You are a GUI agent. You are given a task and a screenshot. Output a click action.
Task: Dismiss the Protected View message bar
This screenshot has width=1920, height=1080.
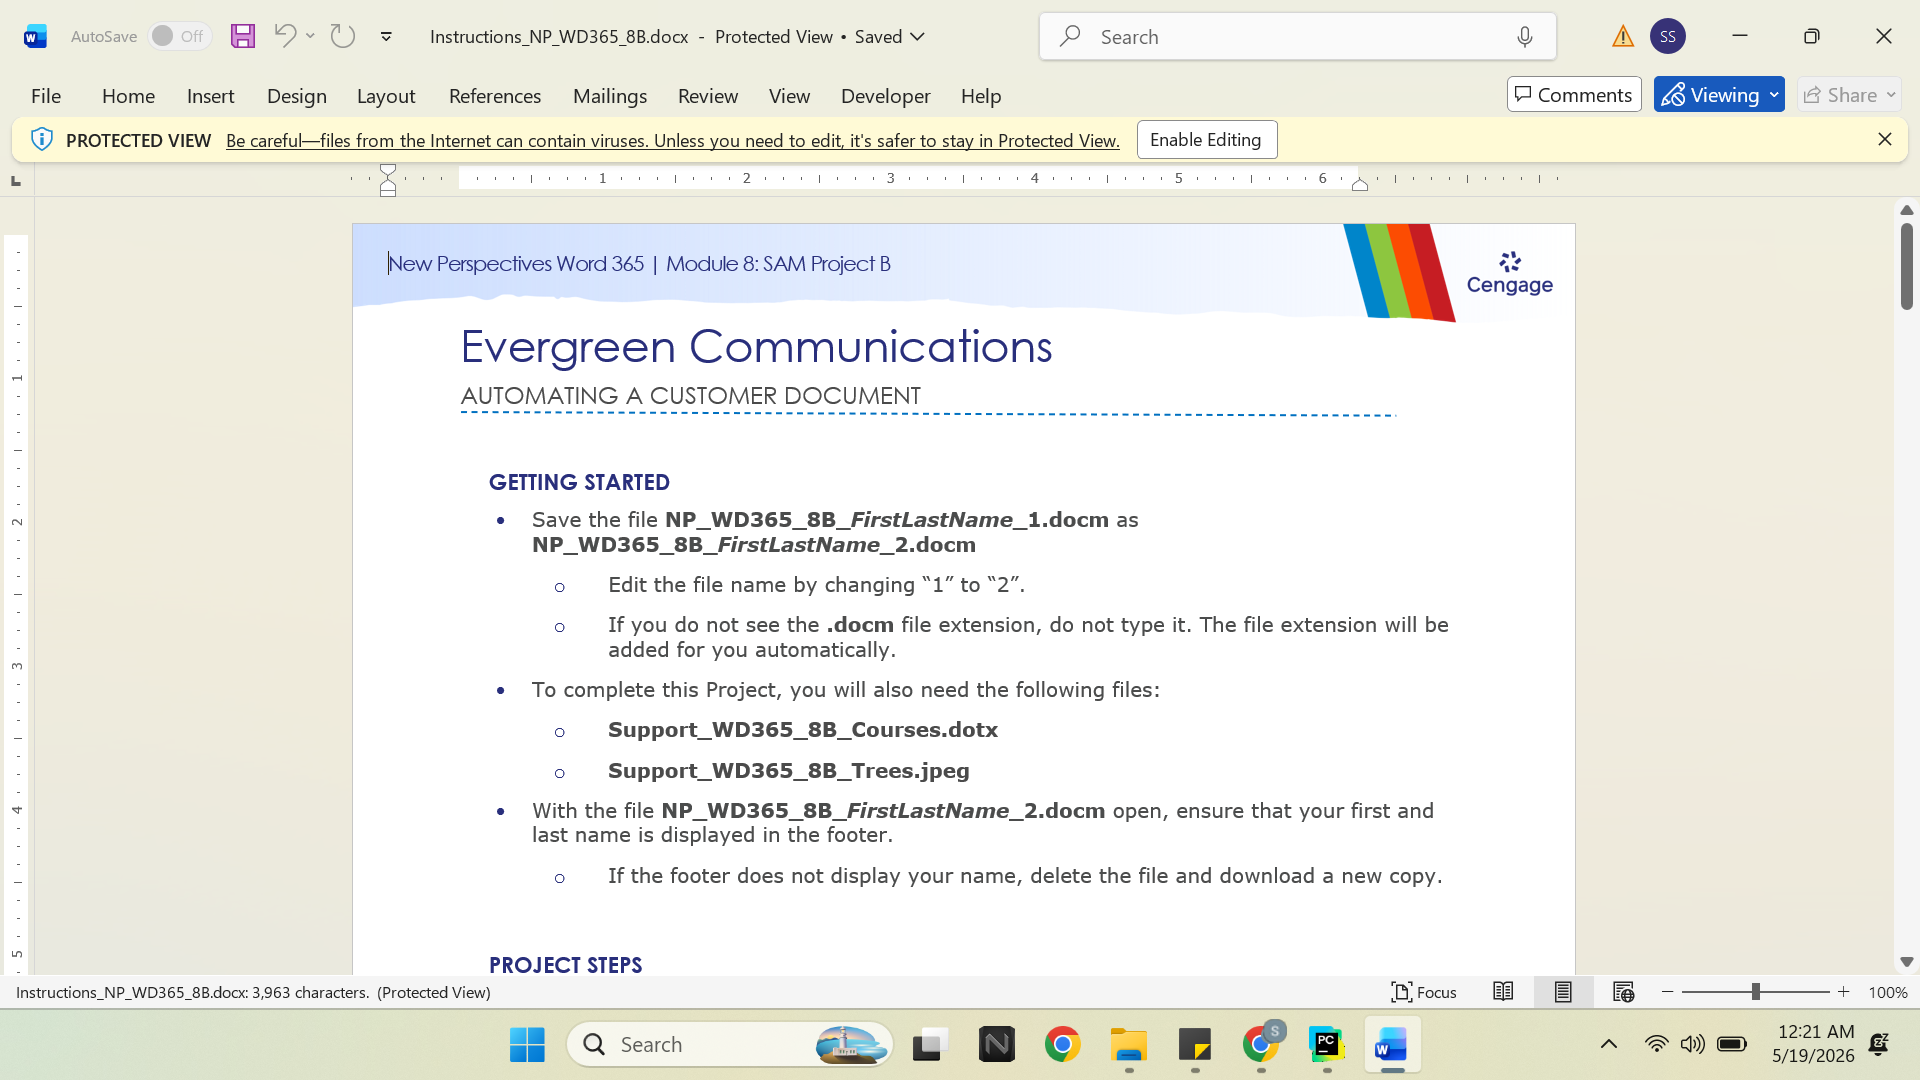(1885, 139)
